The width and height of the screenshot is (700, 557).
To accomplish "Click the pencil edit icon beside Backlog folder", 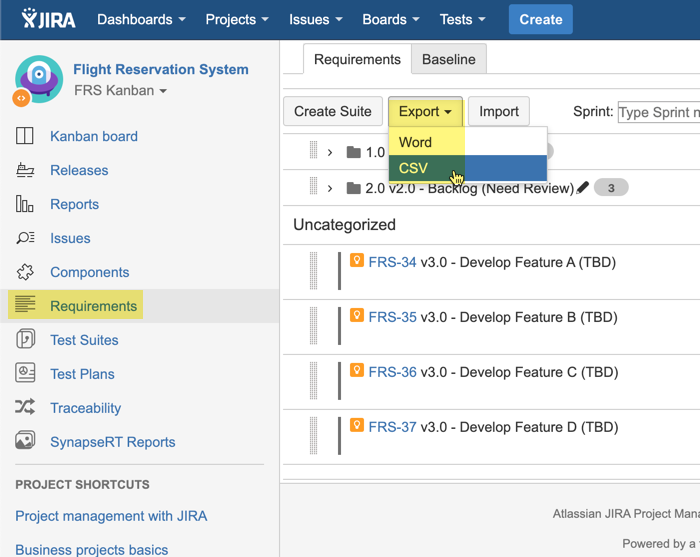I will click(583, 188).
